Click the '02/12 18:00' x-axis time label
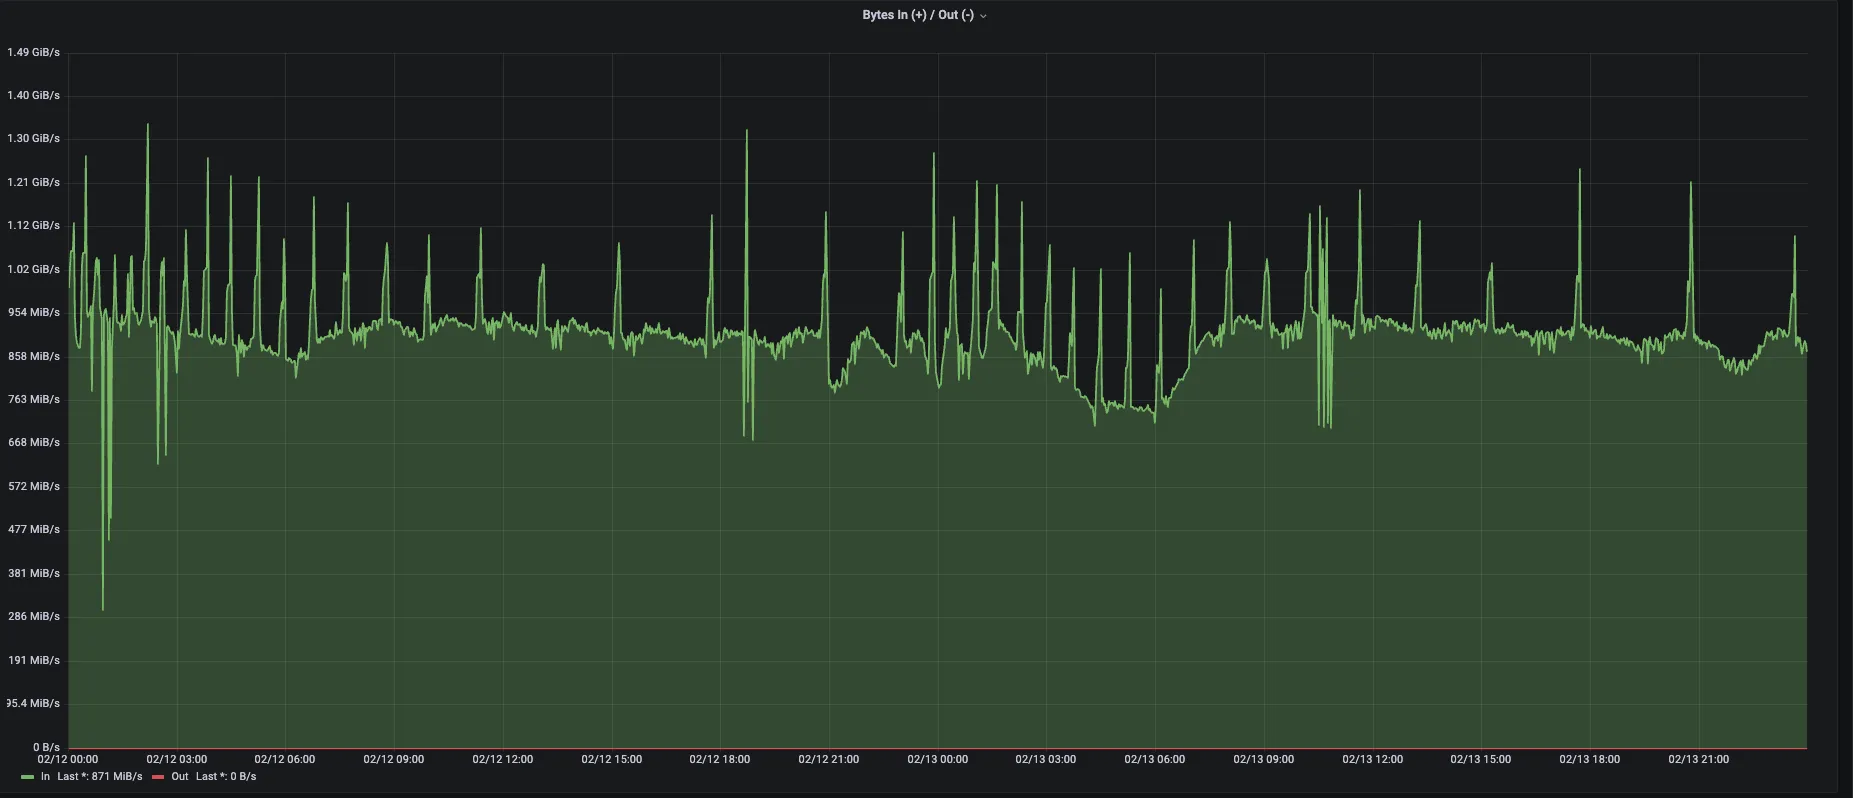The image size is (1853, 798). (x=719, y=759)
